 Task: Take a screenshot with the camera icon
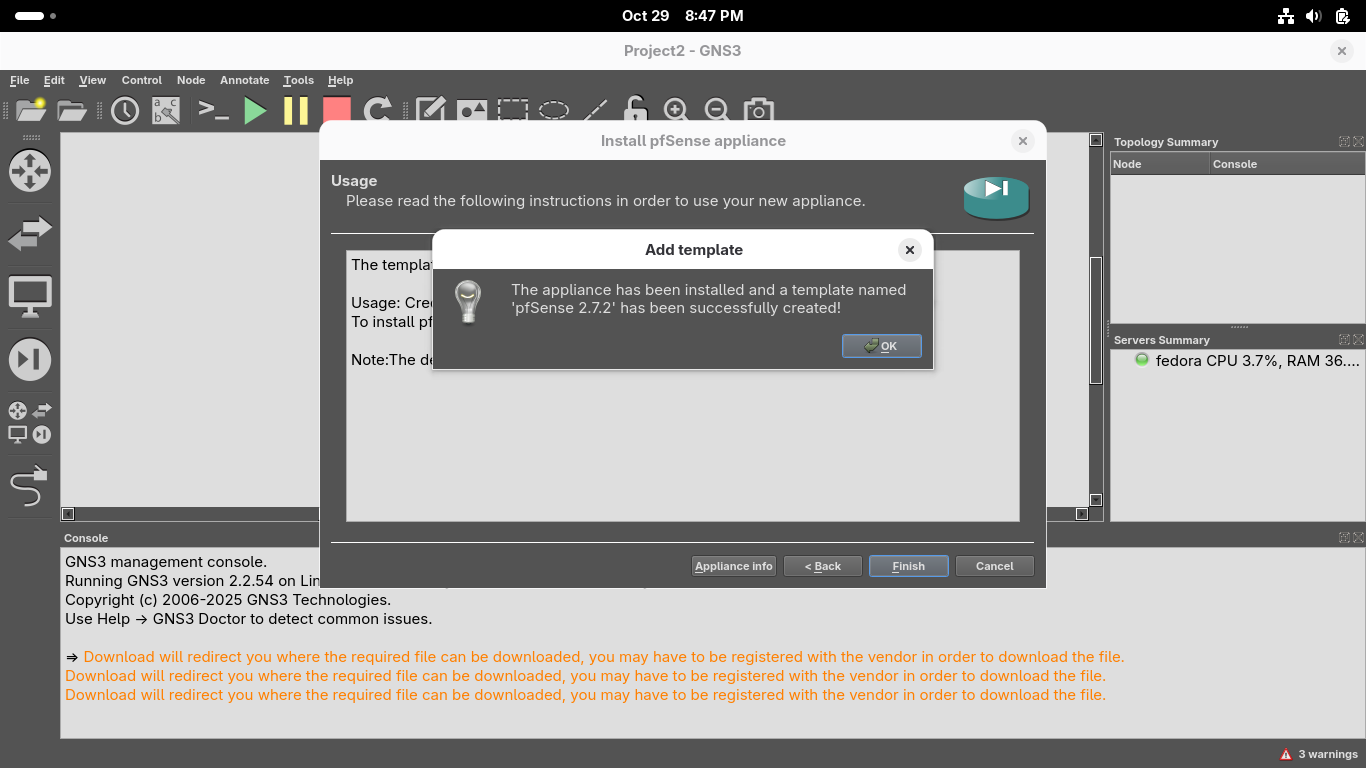point(758,110)
